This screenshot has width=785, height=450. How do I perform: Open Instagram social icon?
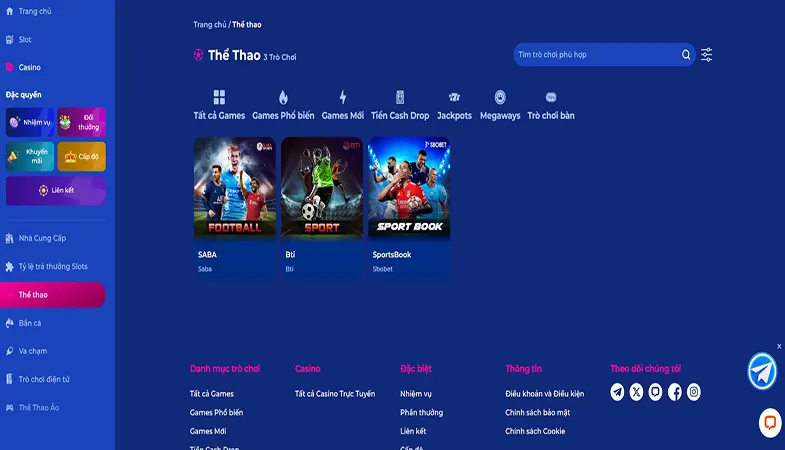click(694, 392)
